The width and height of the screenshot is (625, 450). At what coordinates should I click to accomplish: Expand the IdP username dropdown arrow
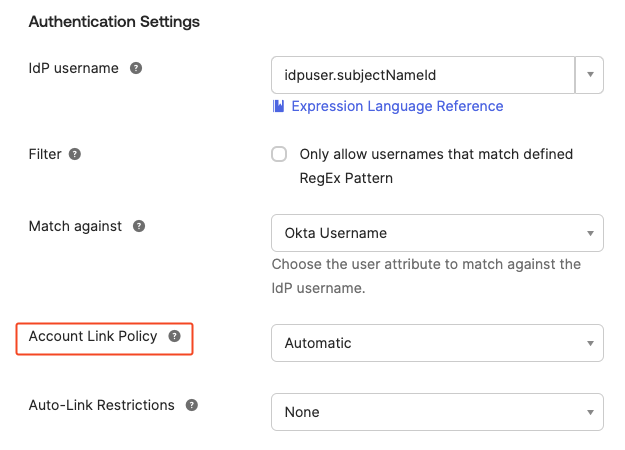[x=589, y=75]
